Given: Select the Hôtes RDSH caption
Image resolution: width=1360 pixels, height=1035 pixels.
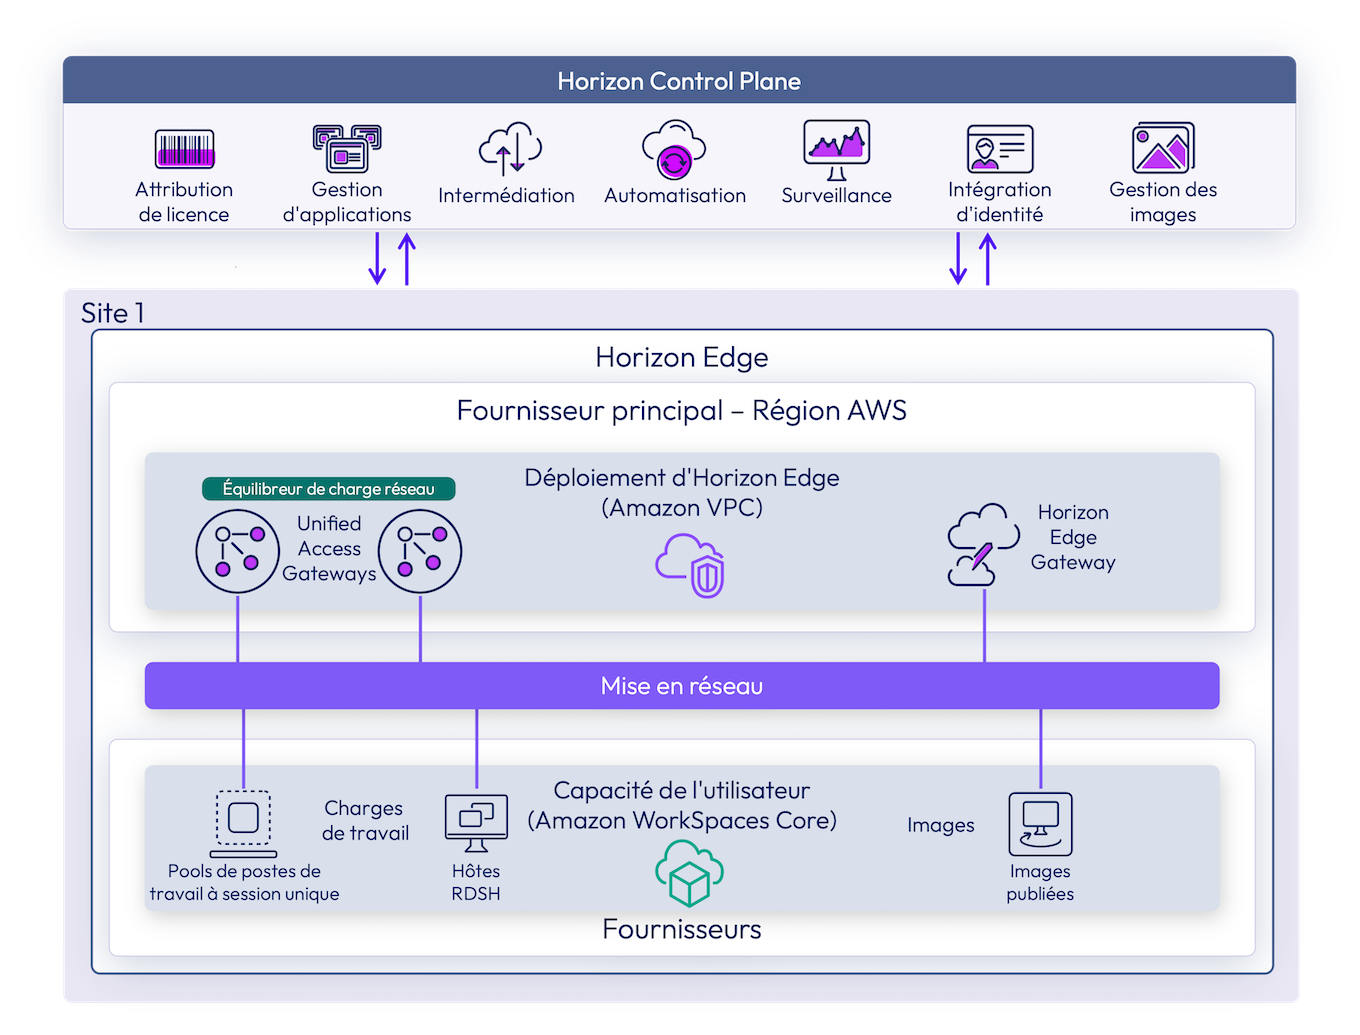Looking at the screenshot, I should point(476,883).
